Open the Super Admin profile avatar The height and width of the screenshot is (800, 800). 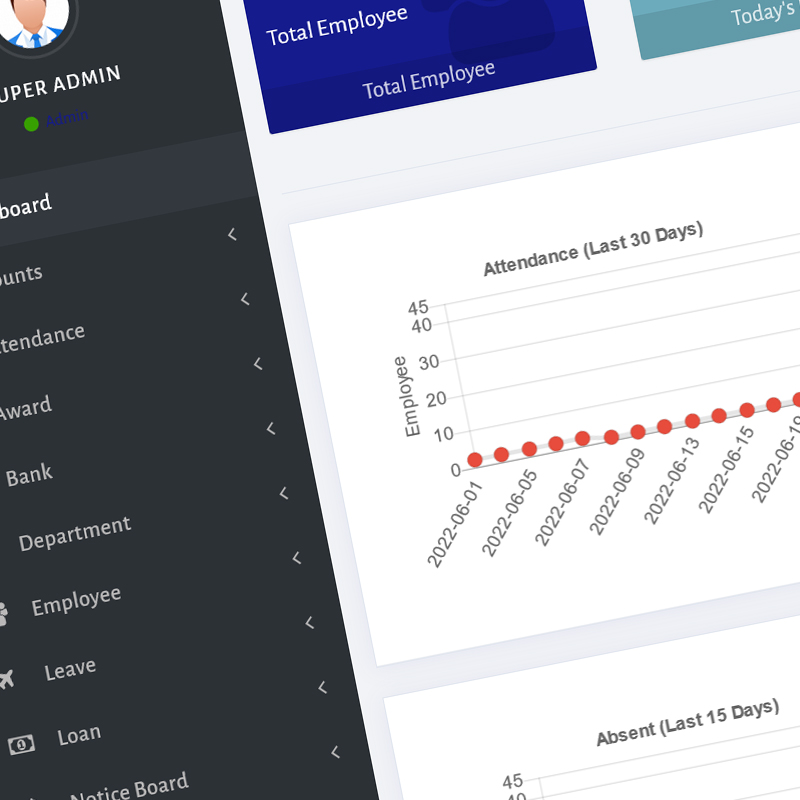tap(32, 18)
